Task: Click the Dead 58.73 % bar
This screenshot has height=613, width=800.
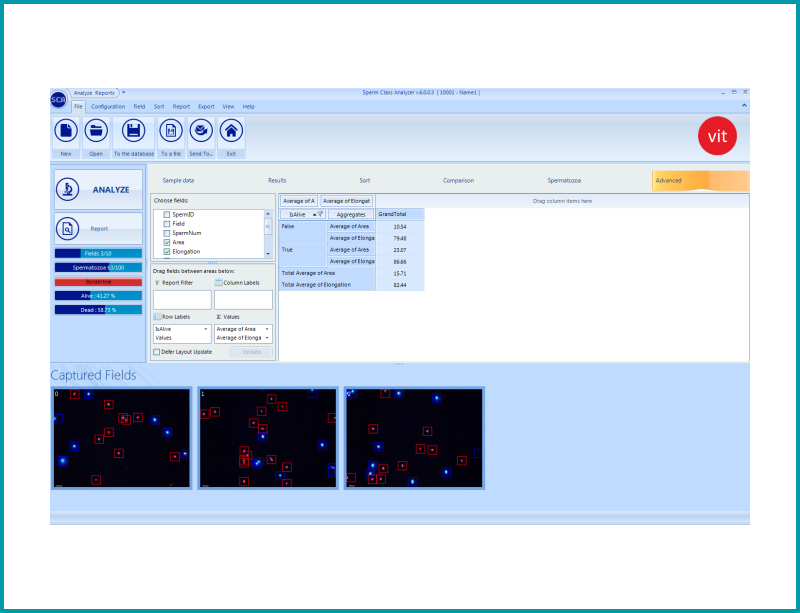Action: (x=98, y=310)
